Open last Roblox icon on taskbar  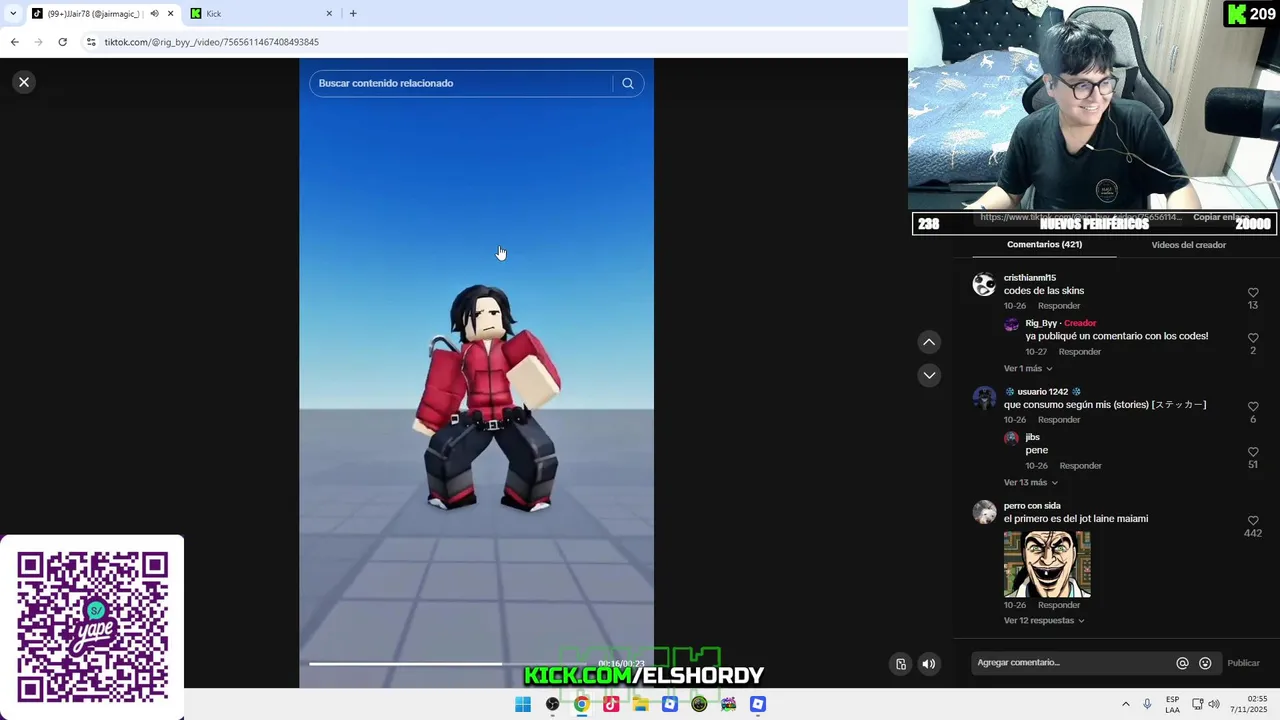point(758,704)
